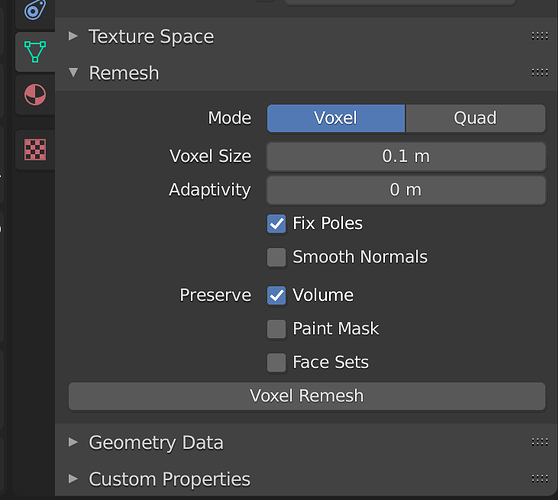Screen dimensions: 558x500
Task: Click the Voxel Size field
Action: [406, 156]
